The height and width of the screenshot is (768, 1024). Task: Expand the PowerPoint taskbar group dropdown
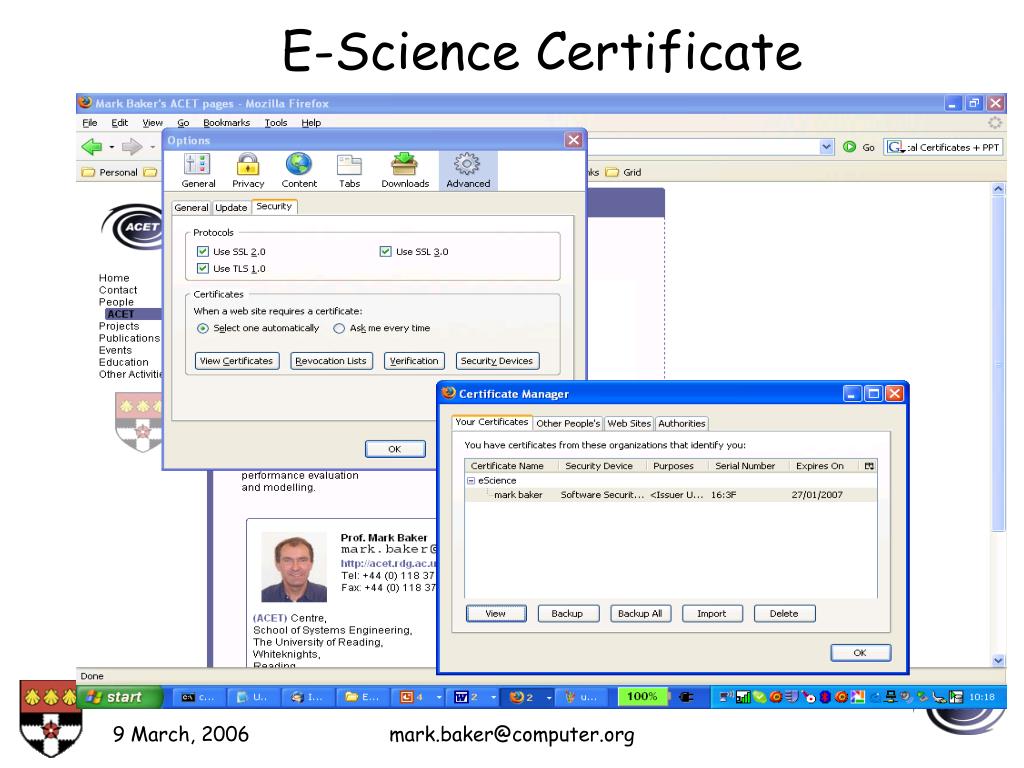439,697
